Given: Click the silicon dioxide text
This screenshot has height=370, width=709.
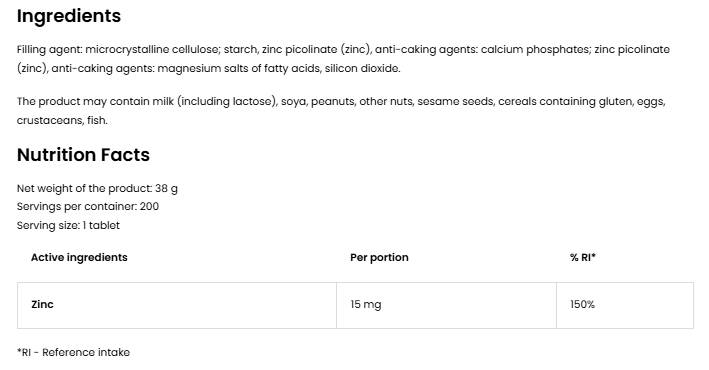Looking at the screenshot, I should coord(362,68).
